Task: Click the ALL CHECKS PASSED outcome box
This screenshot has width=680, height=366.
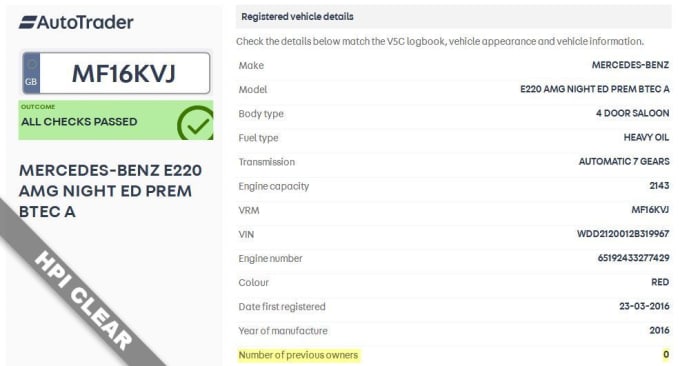Action: click(x=116, y=120)
